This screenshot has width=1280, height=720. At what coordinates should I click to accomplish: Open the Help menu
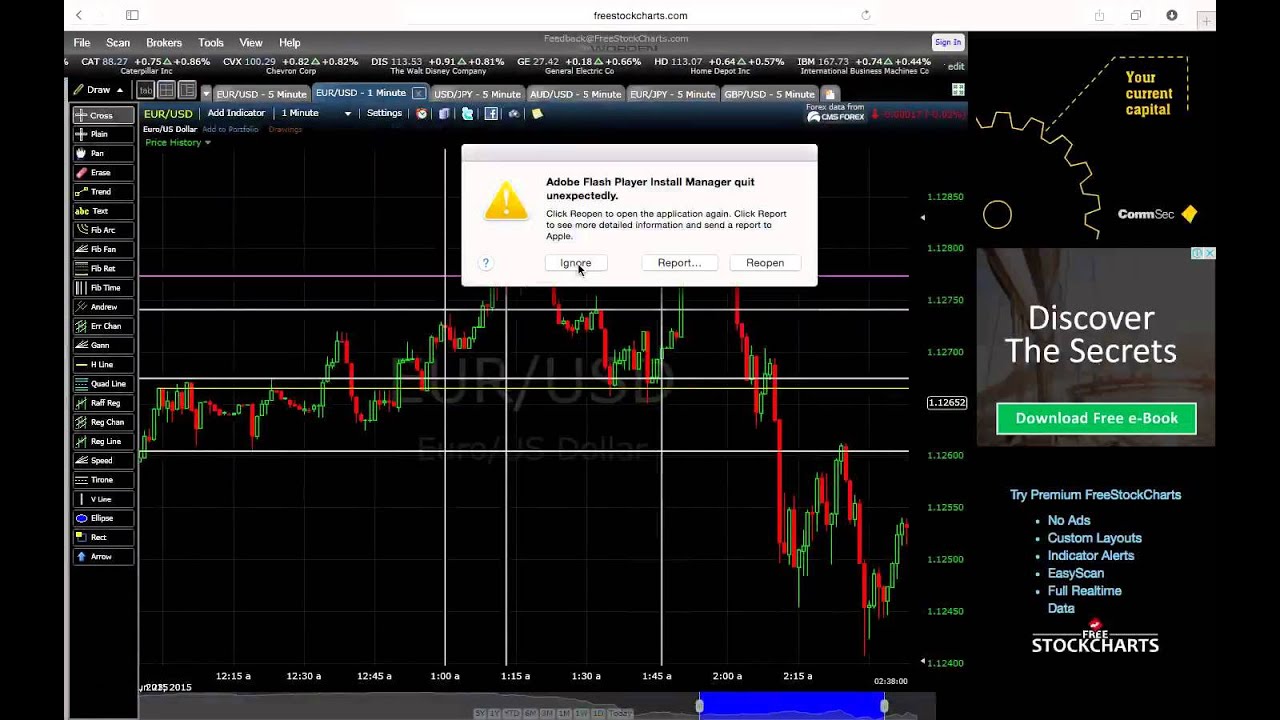(290, 43)
